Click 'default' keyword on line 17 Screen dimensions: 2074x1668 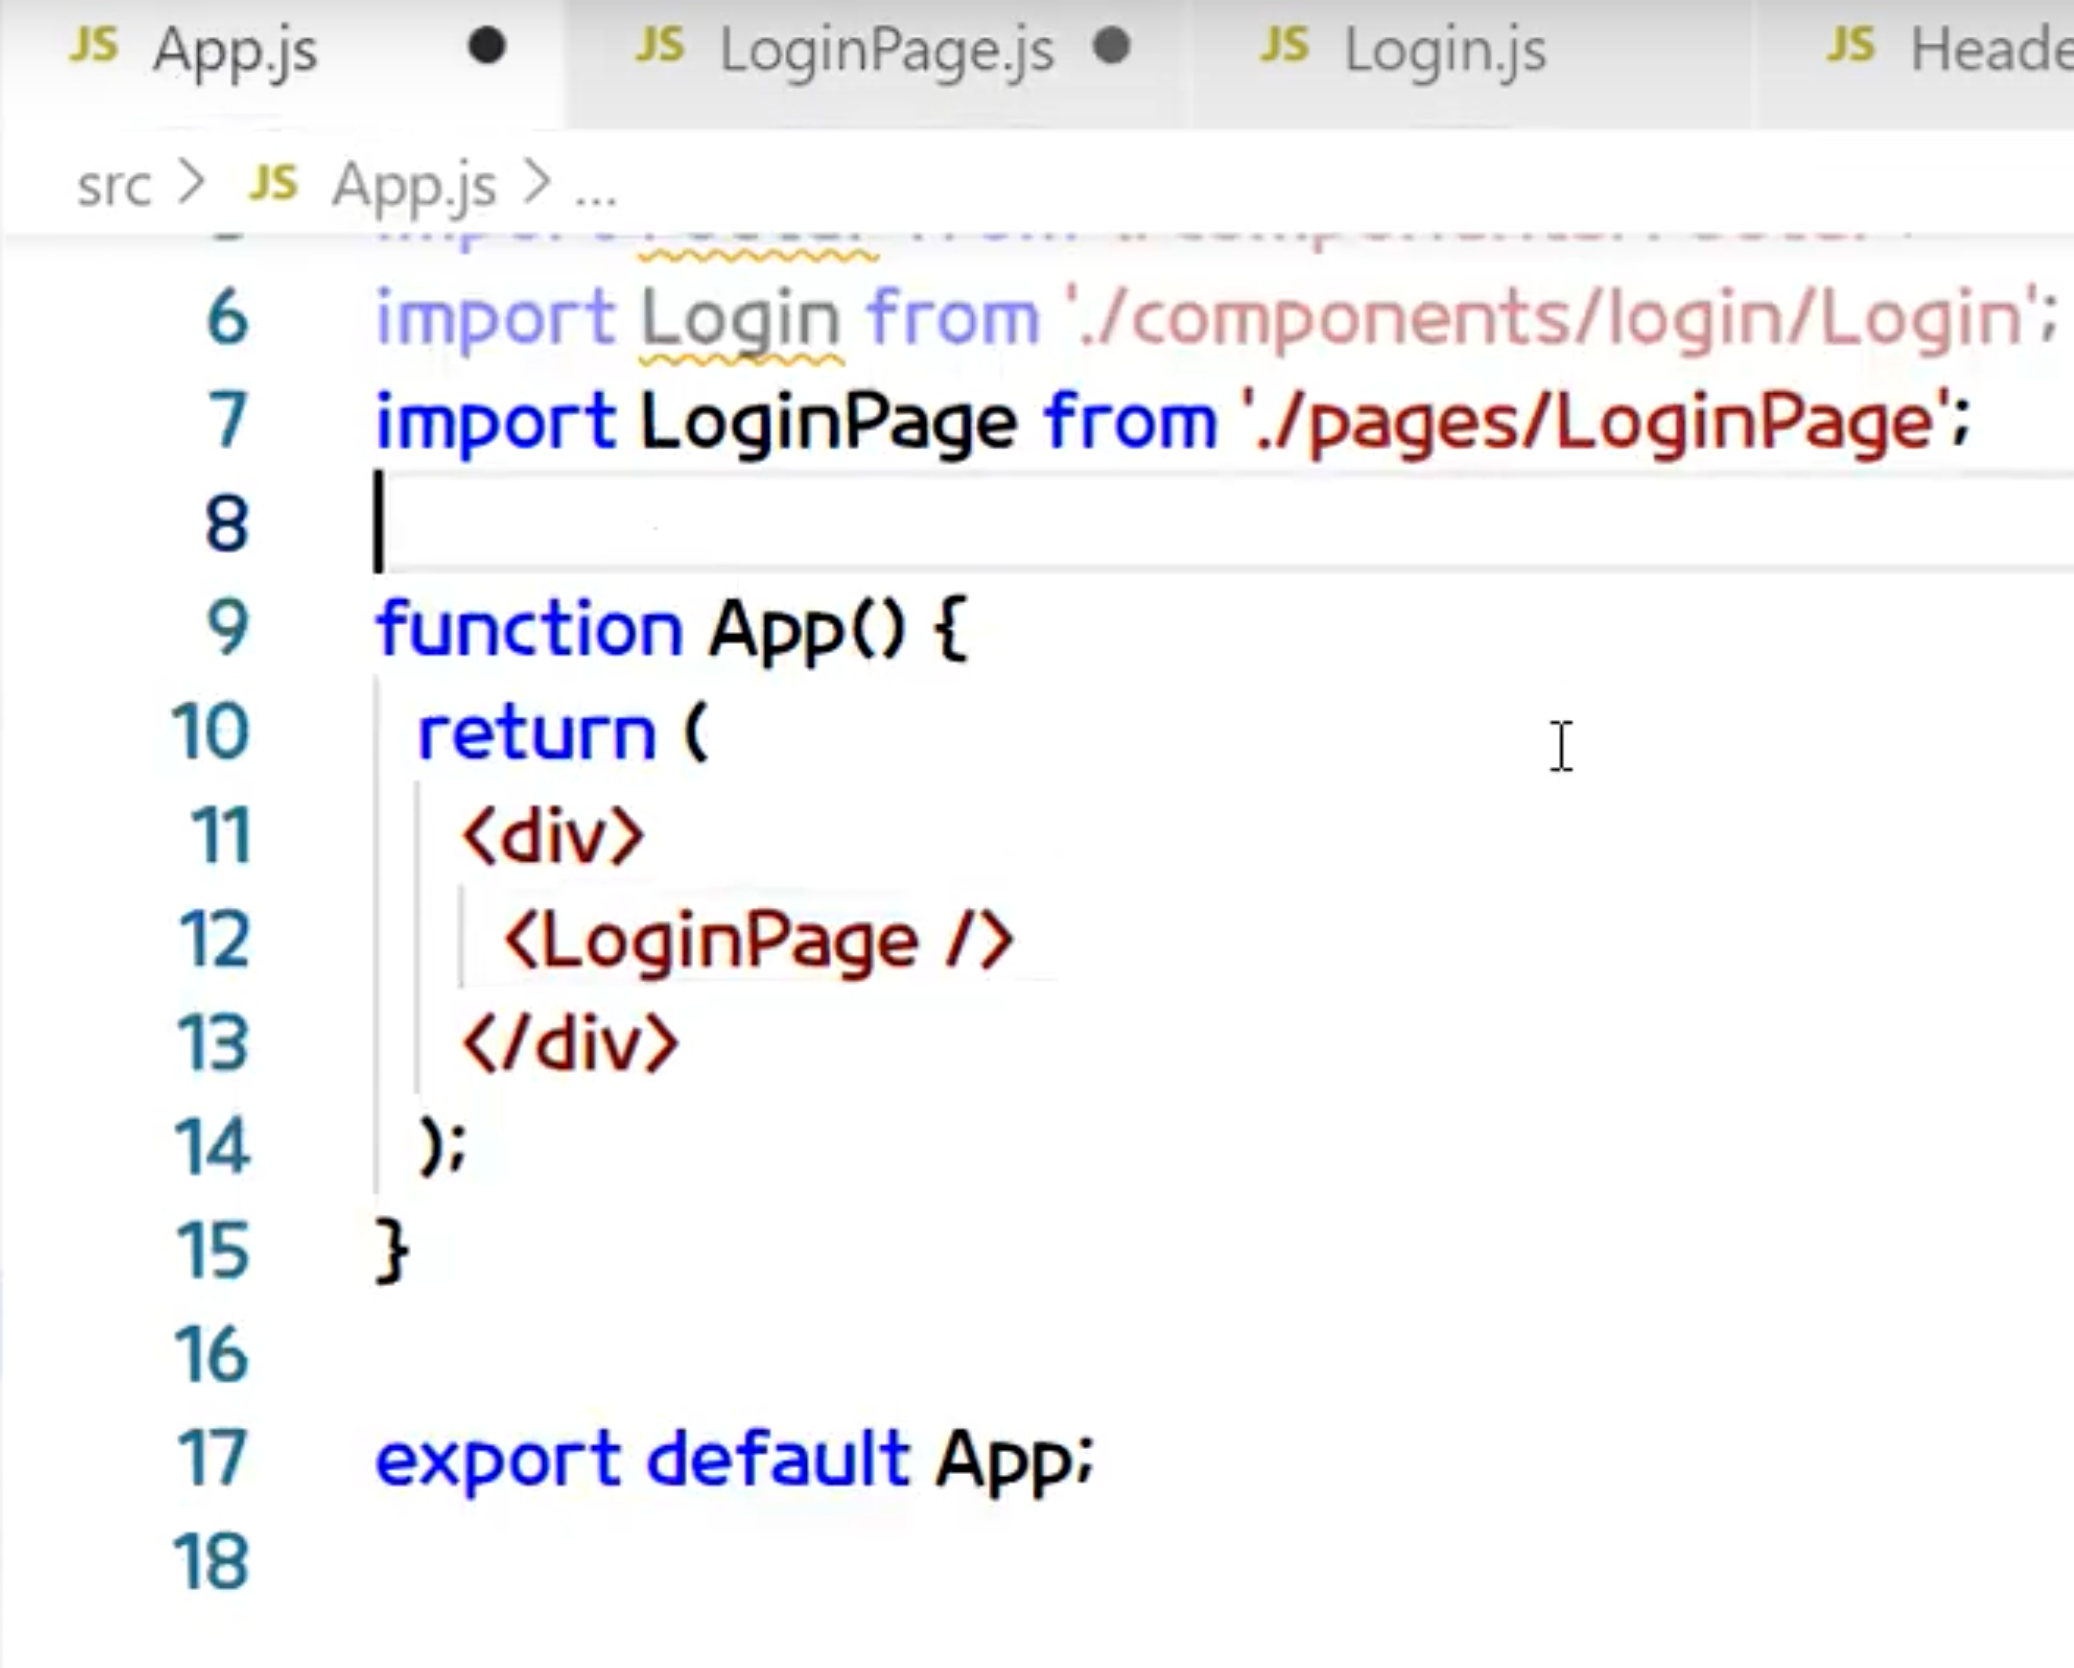click(778, 1457)
